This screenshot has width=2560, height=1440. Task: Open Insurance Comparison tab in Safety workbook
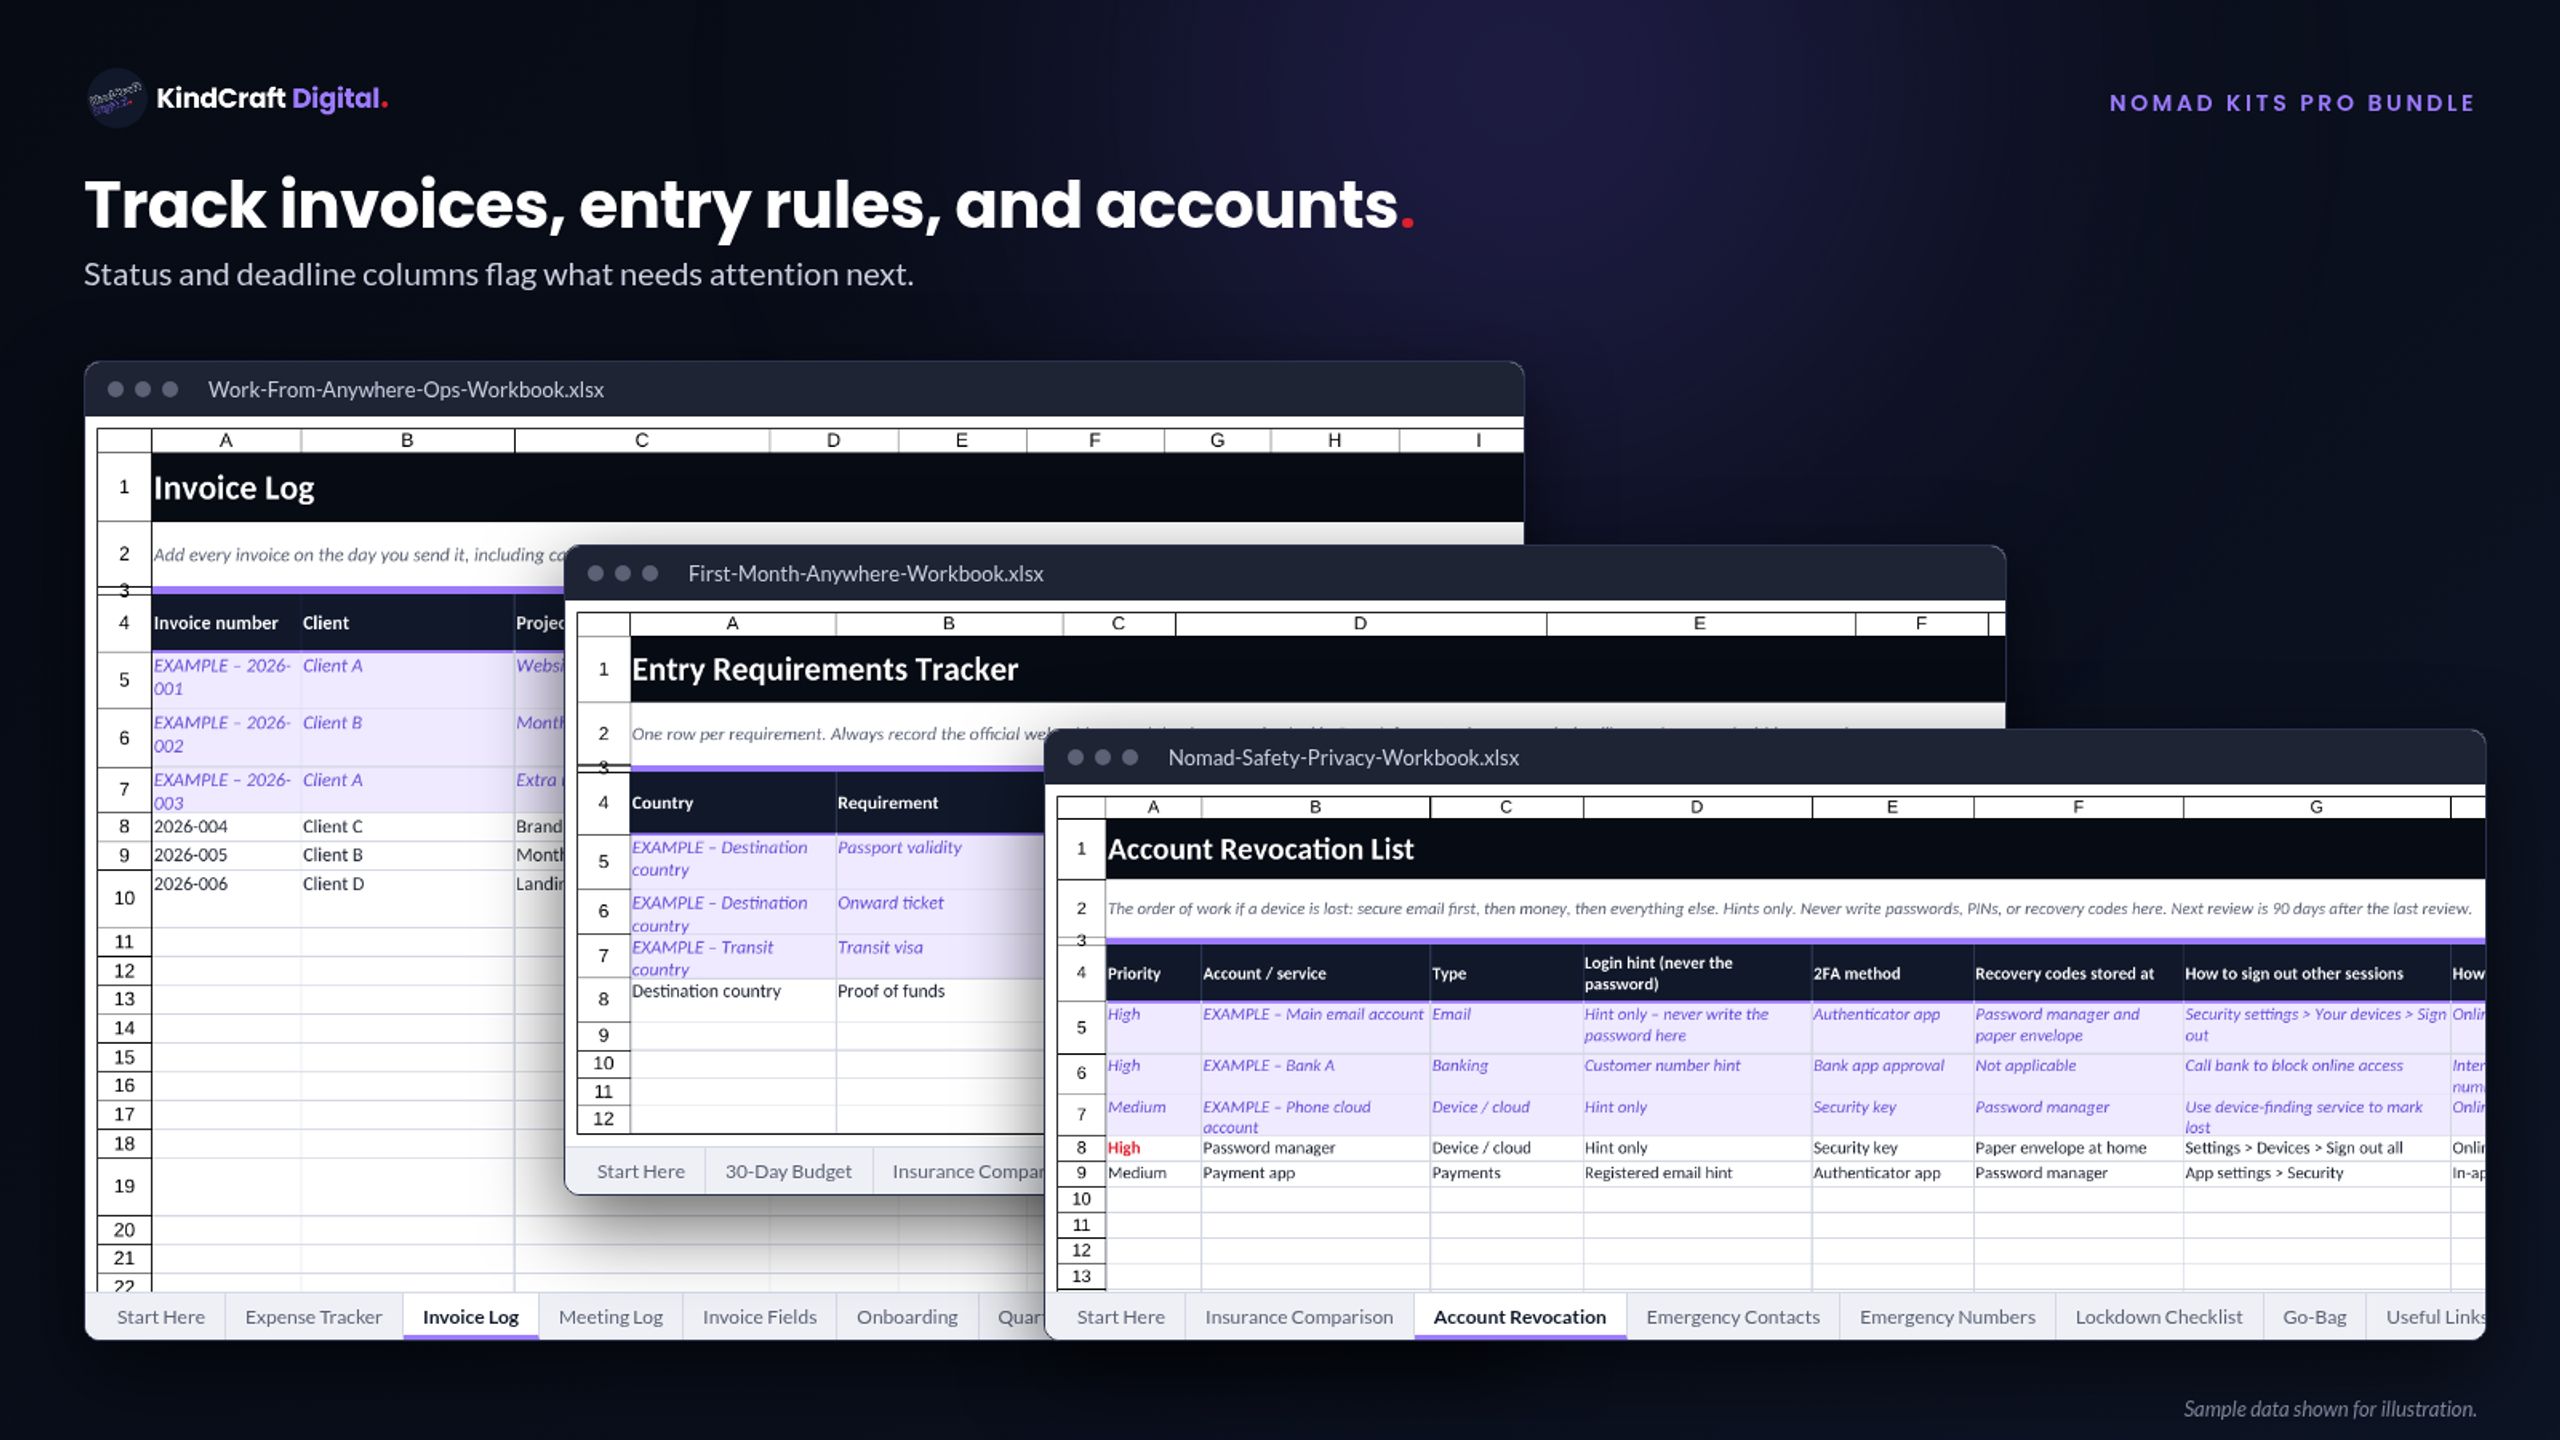pyautogui.click(x=1298, y=1316)
